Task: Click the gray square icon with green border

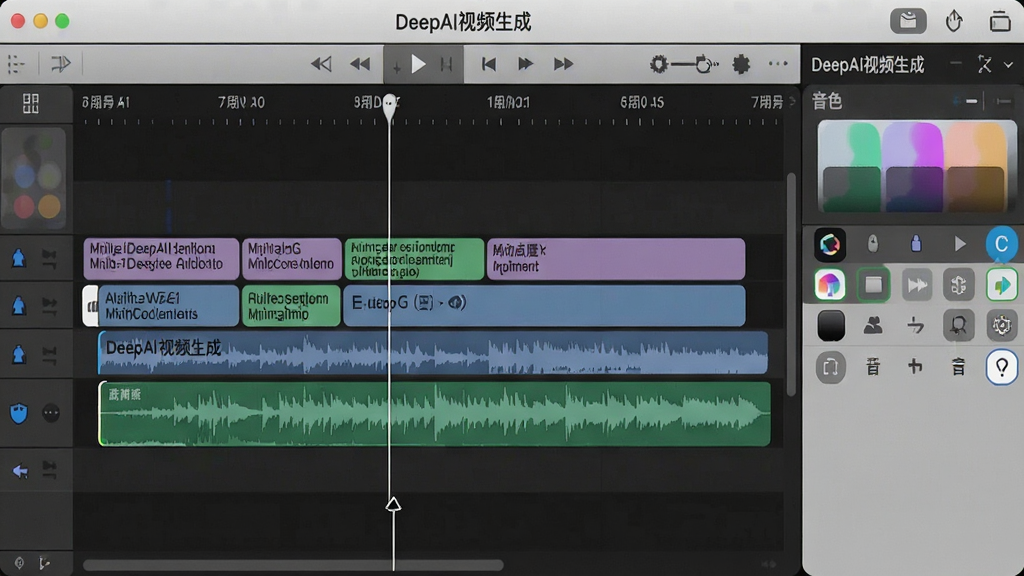Action: pyautogui.click(x=873, y=285)
